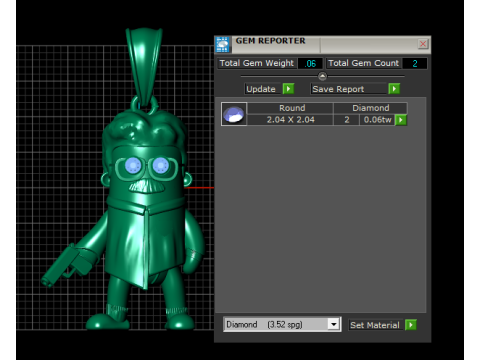Click the Round shape cell
This screenshot has width=480, height=360.
coord(291,108)
